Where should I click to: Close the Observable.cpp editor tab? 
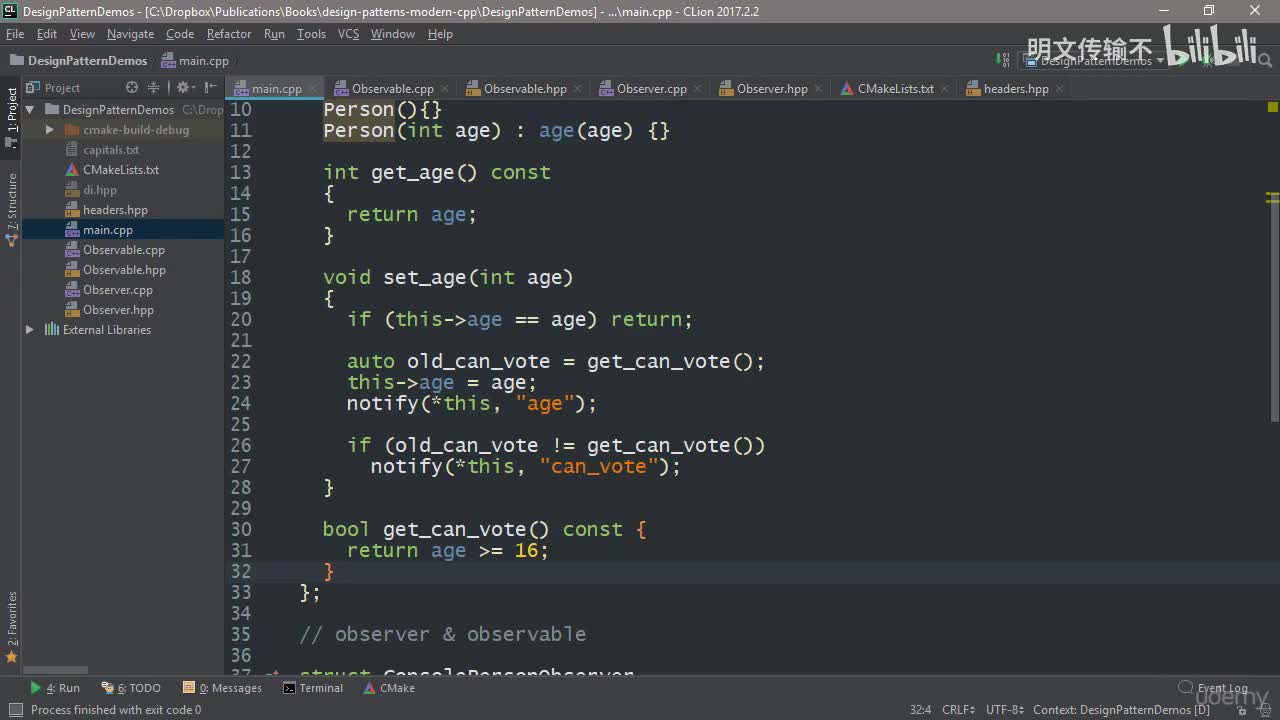(x=444, y=89)
